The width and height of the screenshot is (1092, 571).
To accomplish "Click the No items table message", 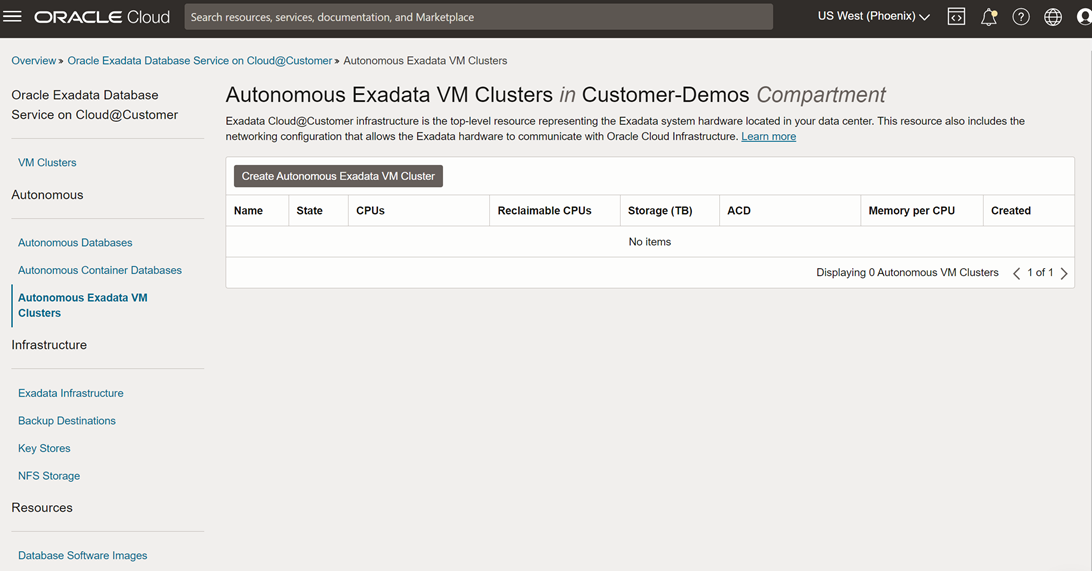I will (x=650, y=242).
